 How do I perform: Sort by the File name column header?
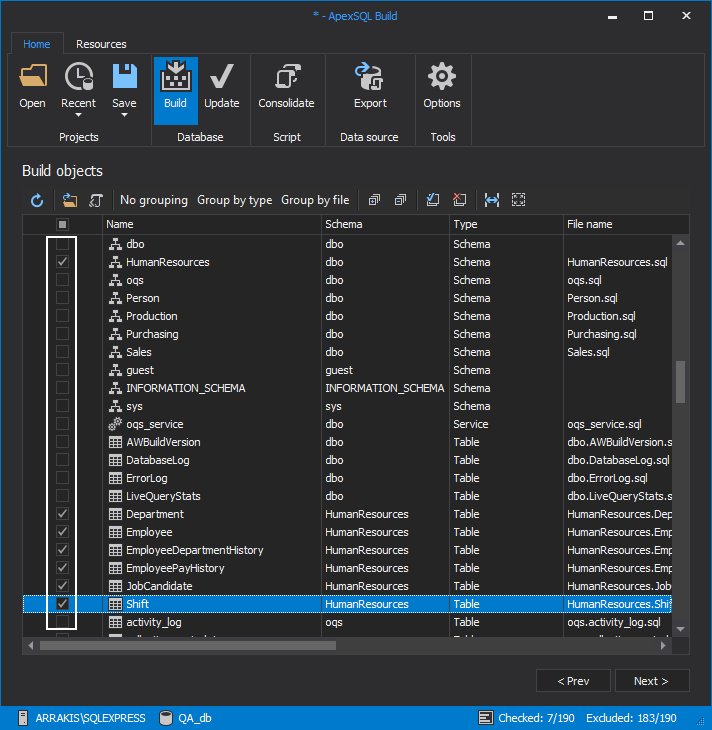tap(626, 224)
